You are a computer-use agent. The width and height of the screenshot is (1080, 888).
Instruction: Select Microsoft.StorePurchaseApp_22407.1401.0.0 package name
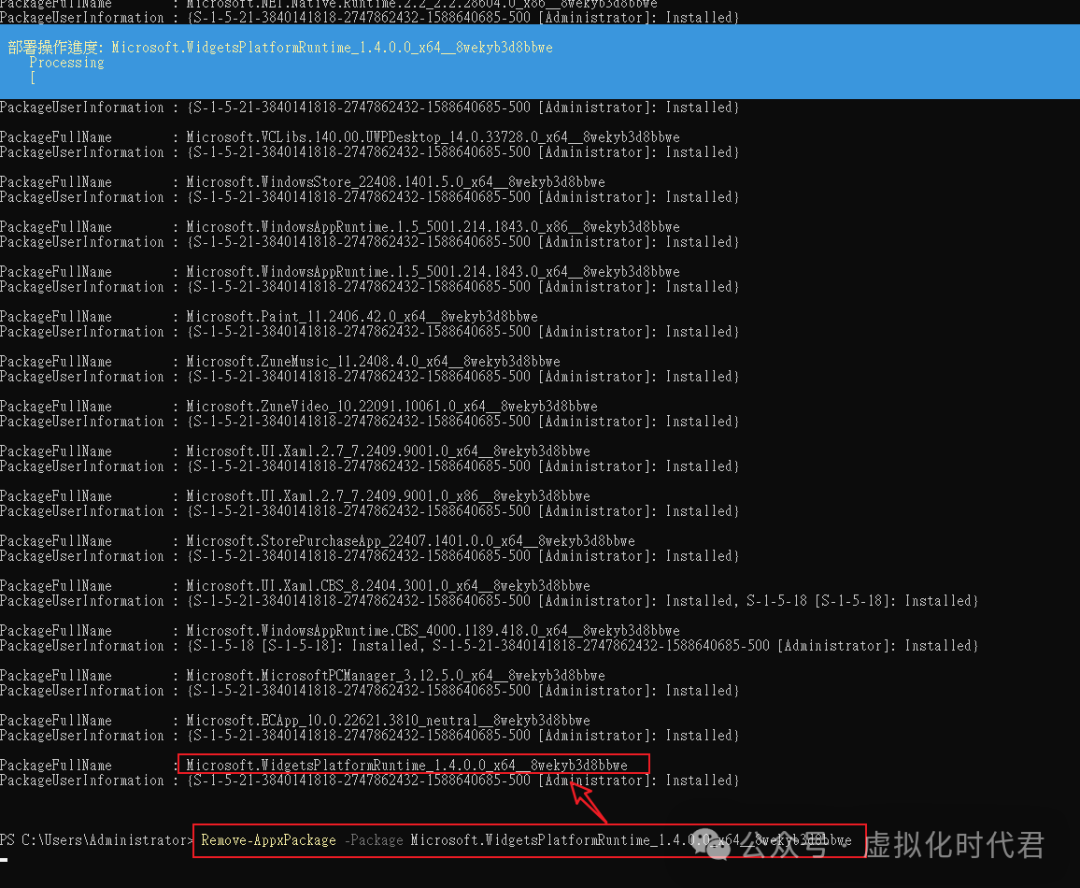pos(411,541)
